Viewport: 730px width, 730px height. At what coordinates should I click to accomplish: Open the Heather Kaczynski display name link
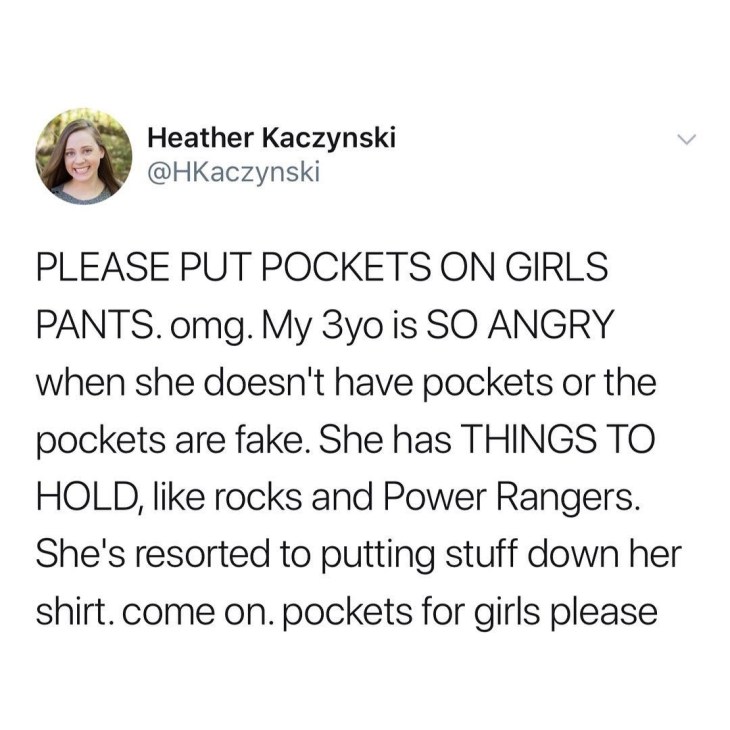click(x=271, y=137)
